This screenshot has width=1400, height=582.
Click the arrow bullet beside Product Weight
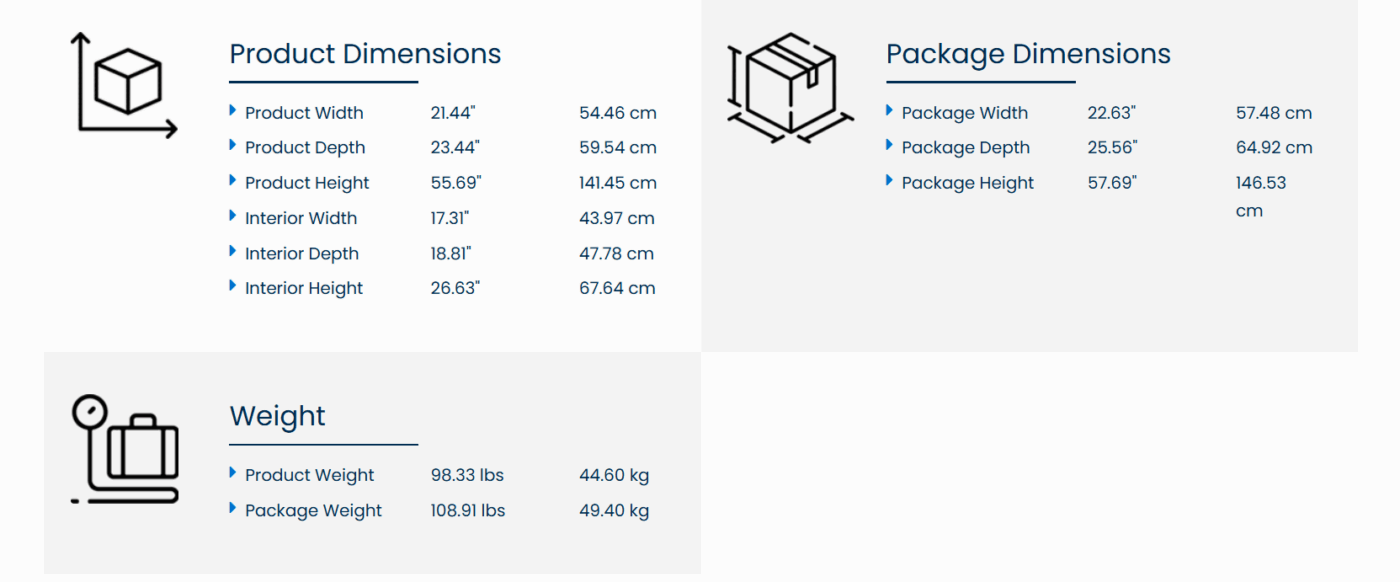[233, 473]
